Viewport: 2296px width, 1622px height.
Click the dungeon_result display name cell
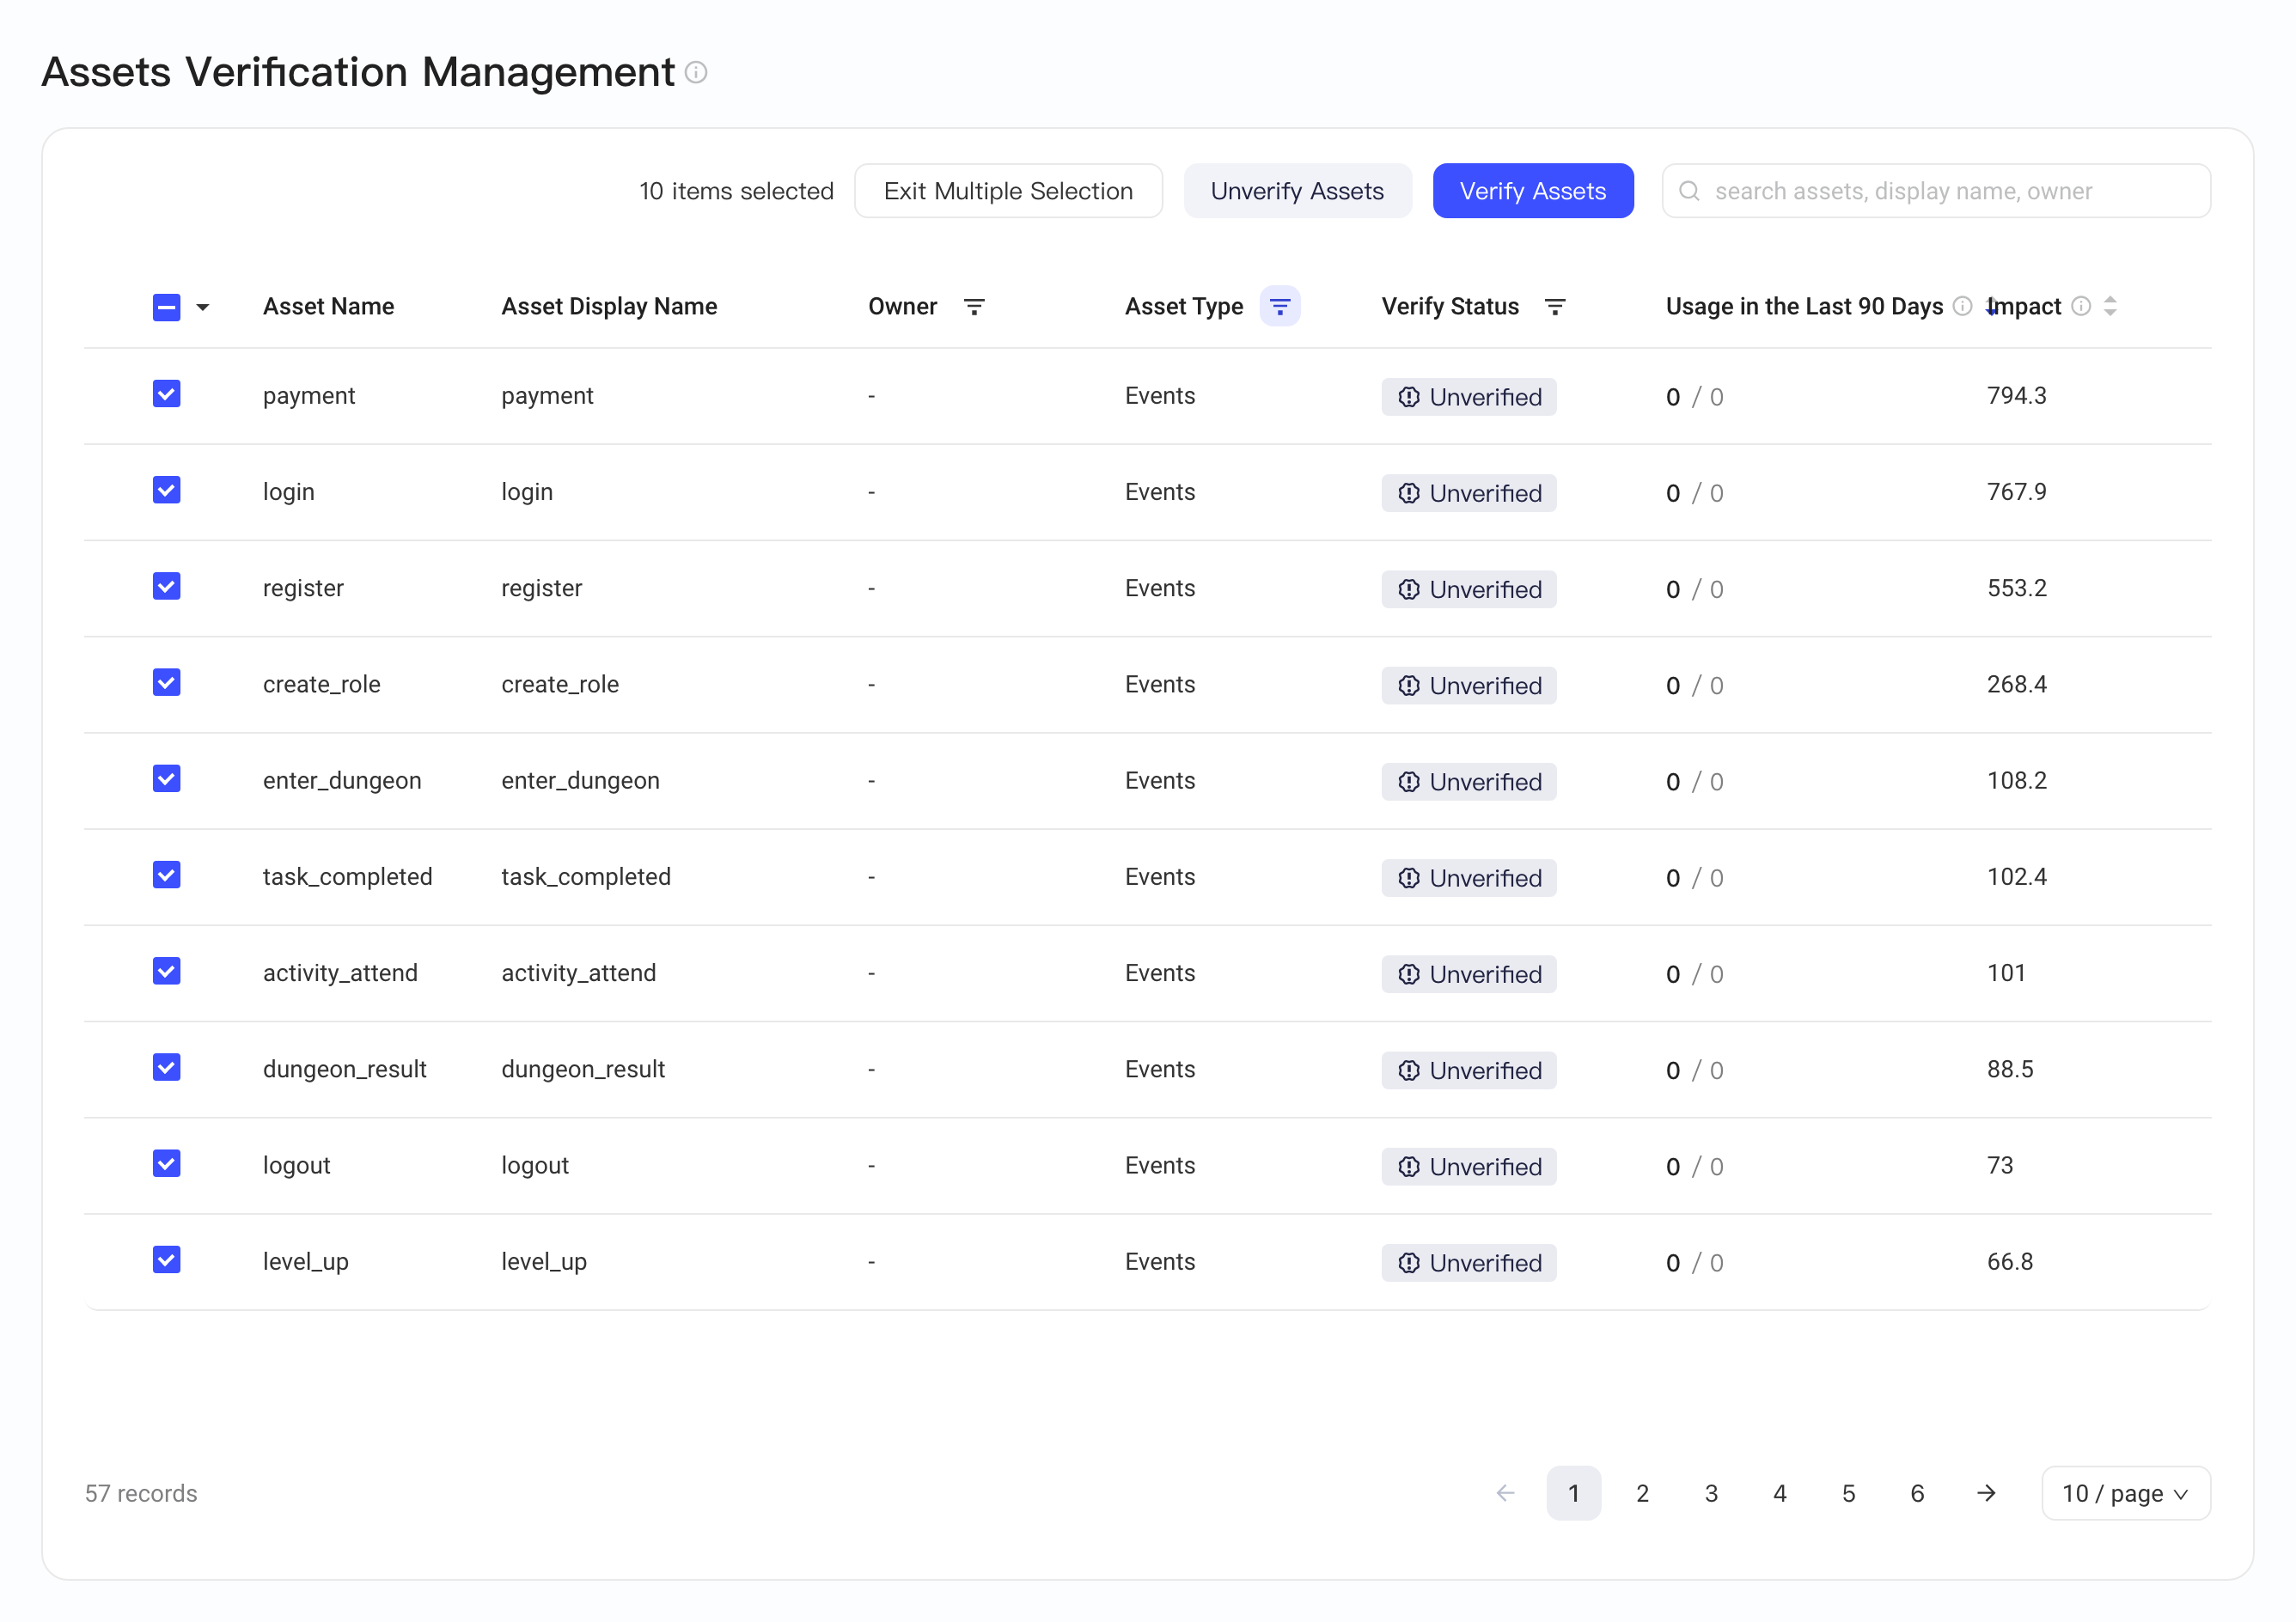(x=583, y=1069)
